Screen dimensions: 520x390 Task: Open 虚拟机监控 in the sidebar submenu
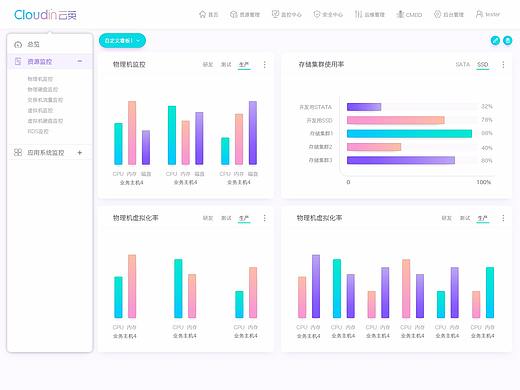(40, 110)
